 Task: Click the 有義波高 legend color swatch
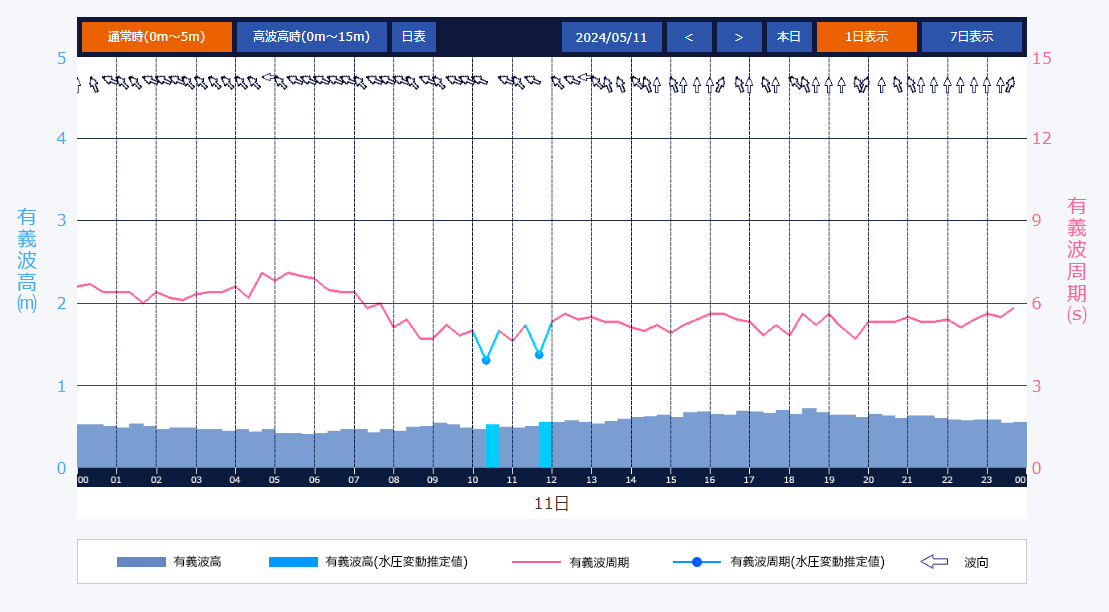[x=141, y=562]
